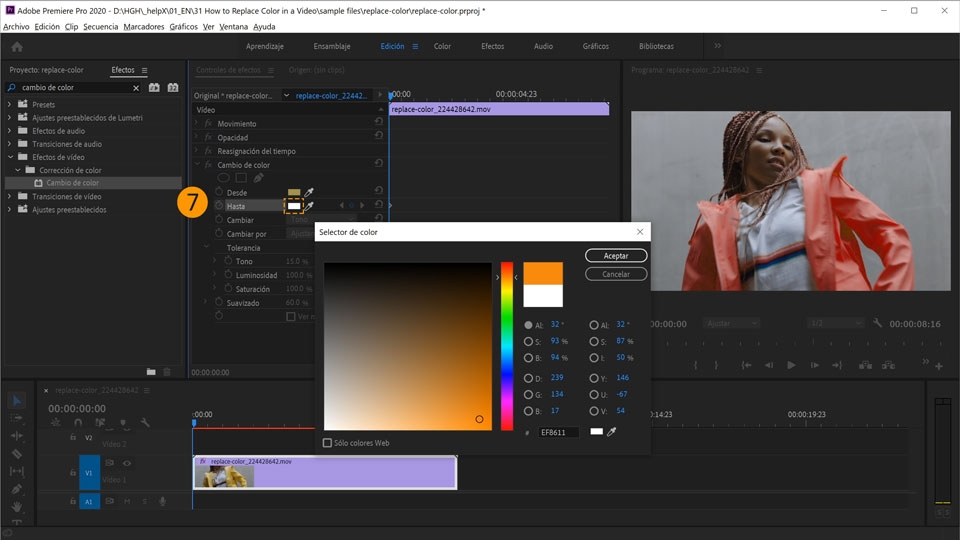This screenshot has height=540, width=960.
Task: Click the wrench settings icon in Program monitor
Action: pos(877,323)
